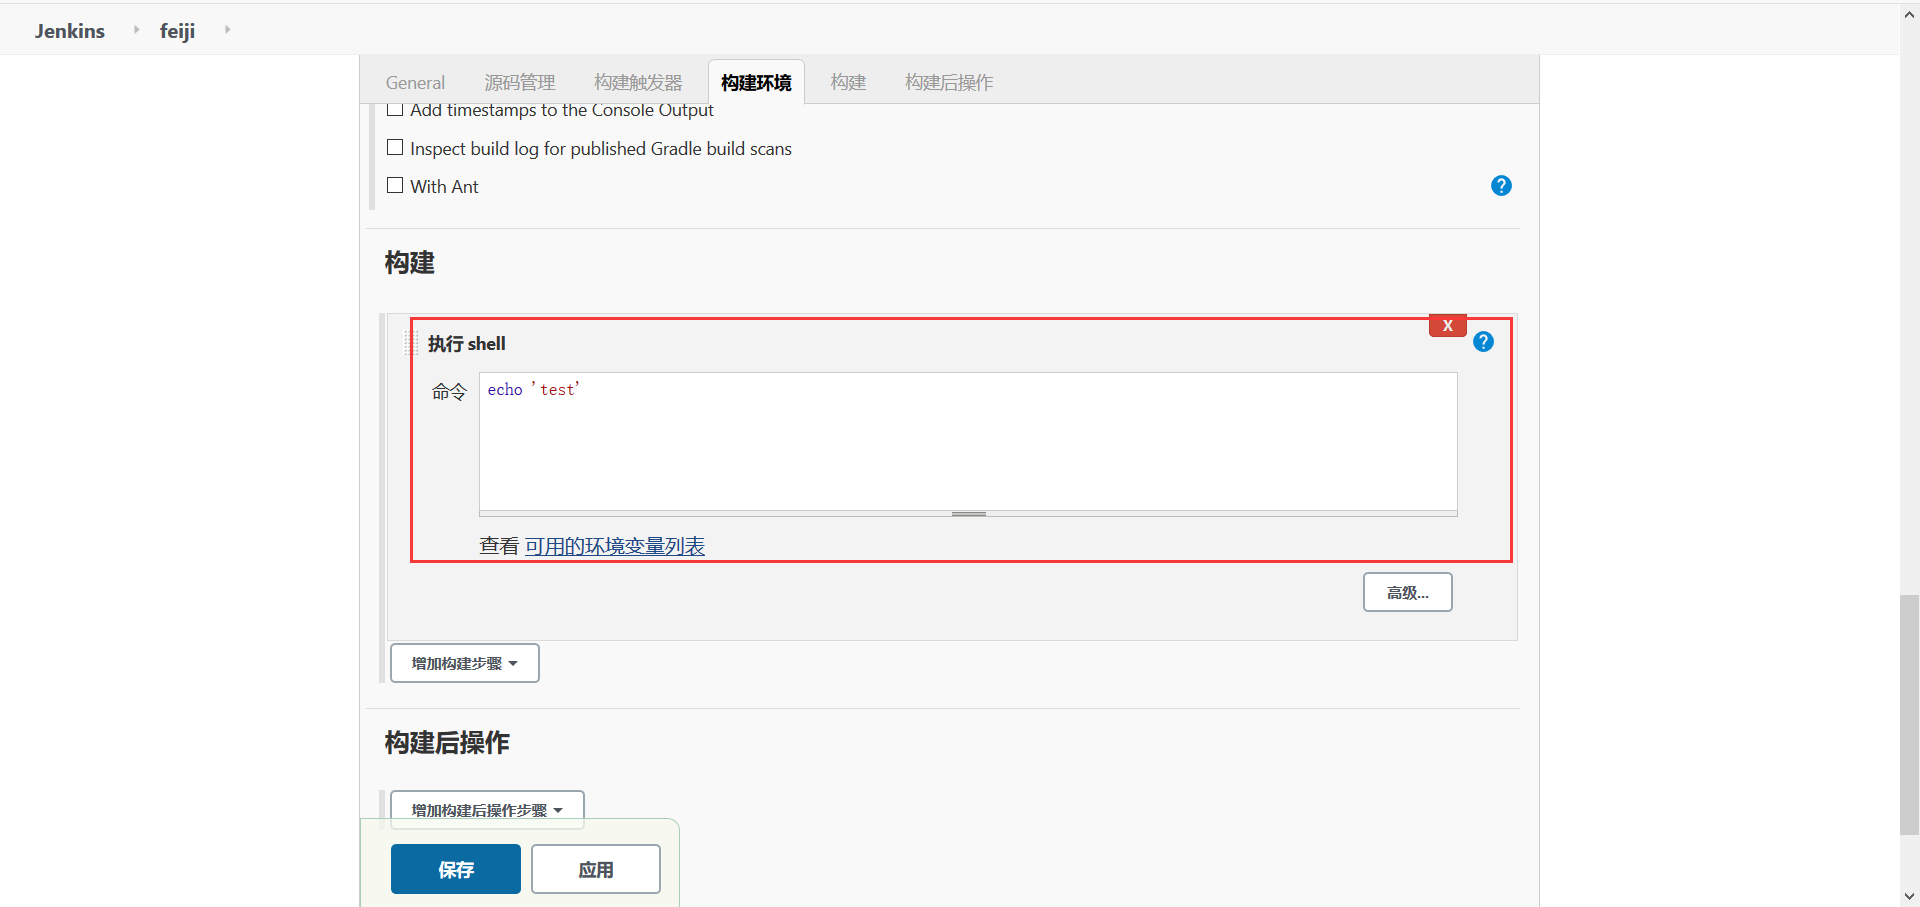
Task: Go to the 构建 tab
Action: 848,83
